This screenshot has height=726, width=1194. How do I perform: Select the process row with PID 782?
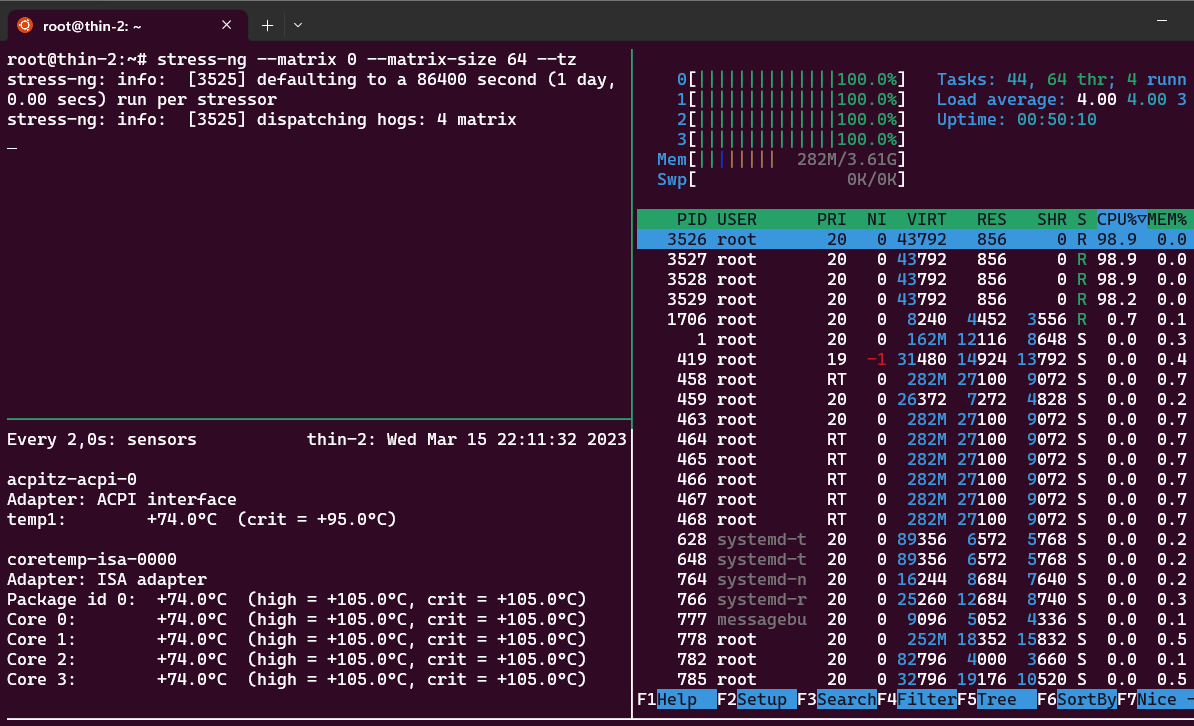pyautogui.click(x=915, y=659)
